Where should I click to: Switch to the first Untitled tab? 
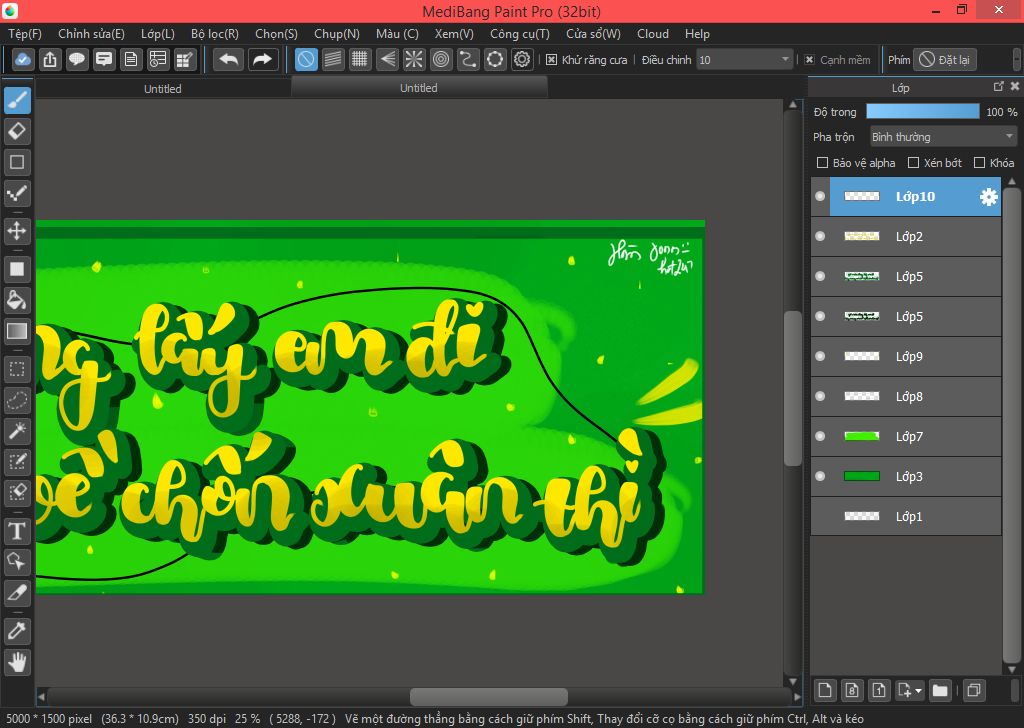click(x=162, y=88)
